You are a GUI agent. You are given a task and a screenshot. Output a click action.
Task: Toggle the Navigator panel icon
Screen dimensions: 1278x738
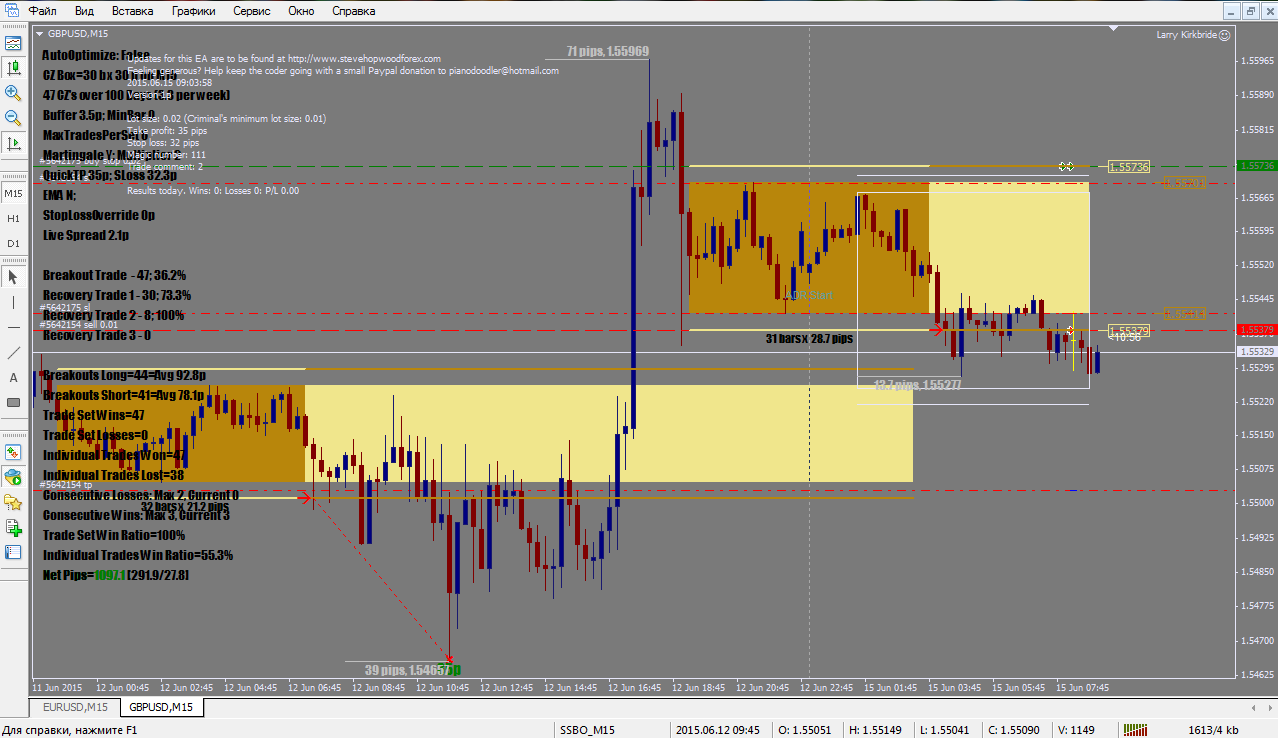[13, 477]
